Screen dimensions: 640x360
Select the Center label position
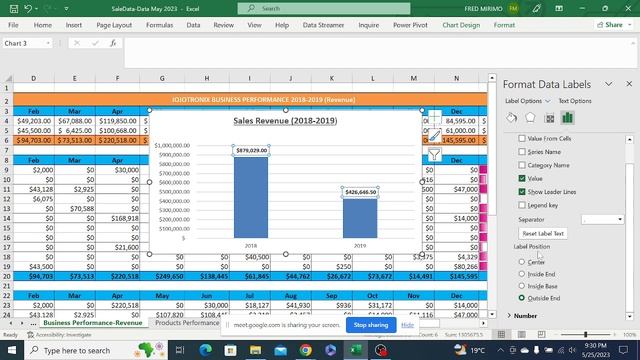pos(522,262)
